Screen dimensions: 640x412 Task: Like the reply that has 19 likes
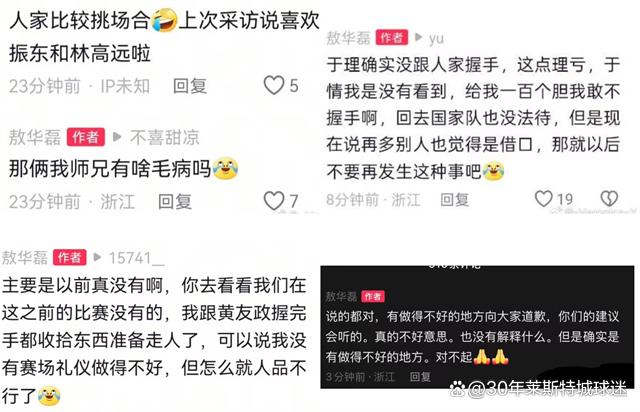pos(543,199)
